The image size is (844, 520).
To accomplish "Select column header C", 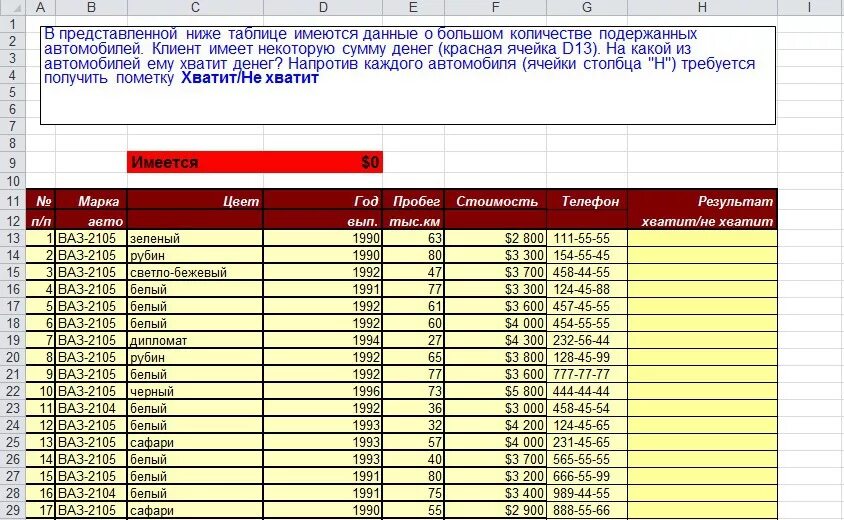I will point(195,7).
